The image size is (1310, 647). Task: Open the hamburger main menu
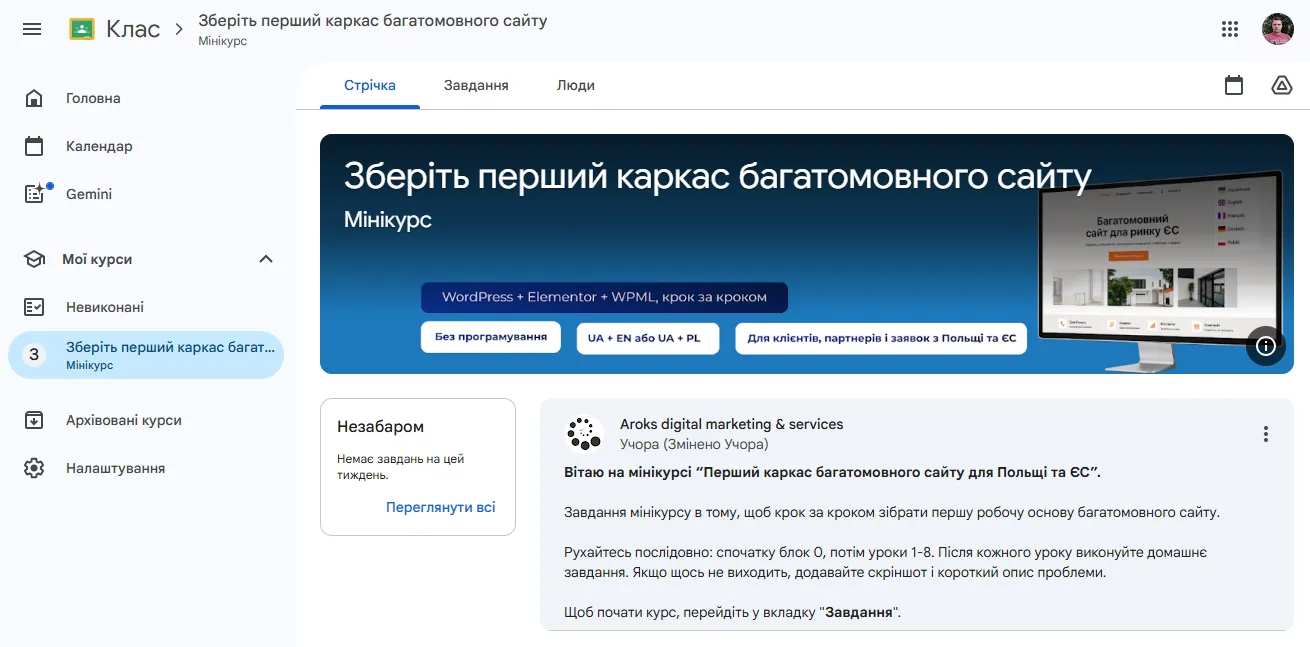click(x=32, y=29)
